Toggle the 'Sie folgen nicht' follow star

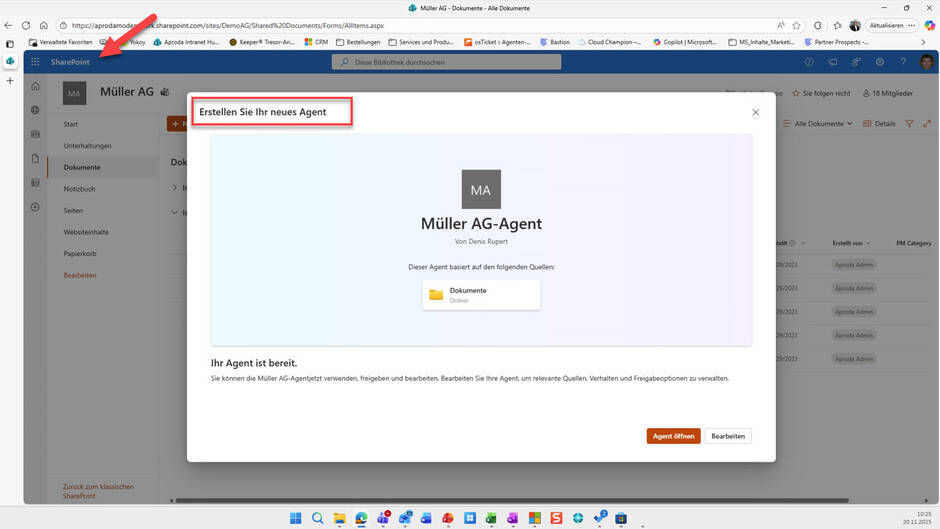[x=821, y=93]
